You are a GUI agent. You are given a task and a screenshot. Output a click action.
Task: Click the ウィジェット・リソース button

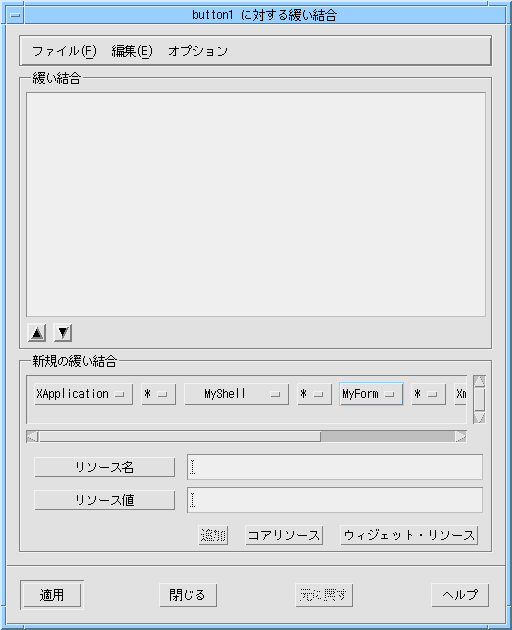[x=409, y=535]
